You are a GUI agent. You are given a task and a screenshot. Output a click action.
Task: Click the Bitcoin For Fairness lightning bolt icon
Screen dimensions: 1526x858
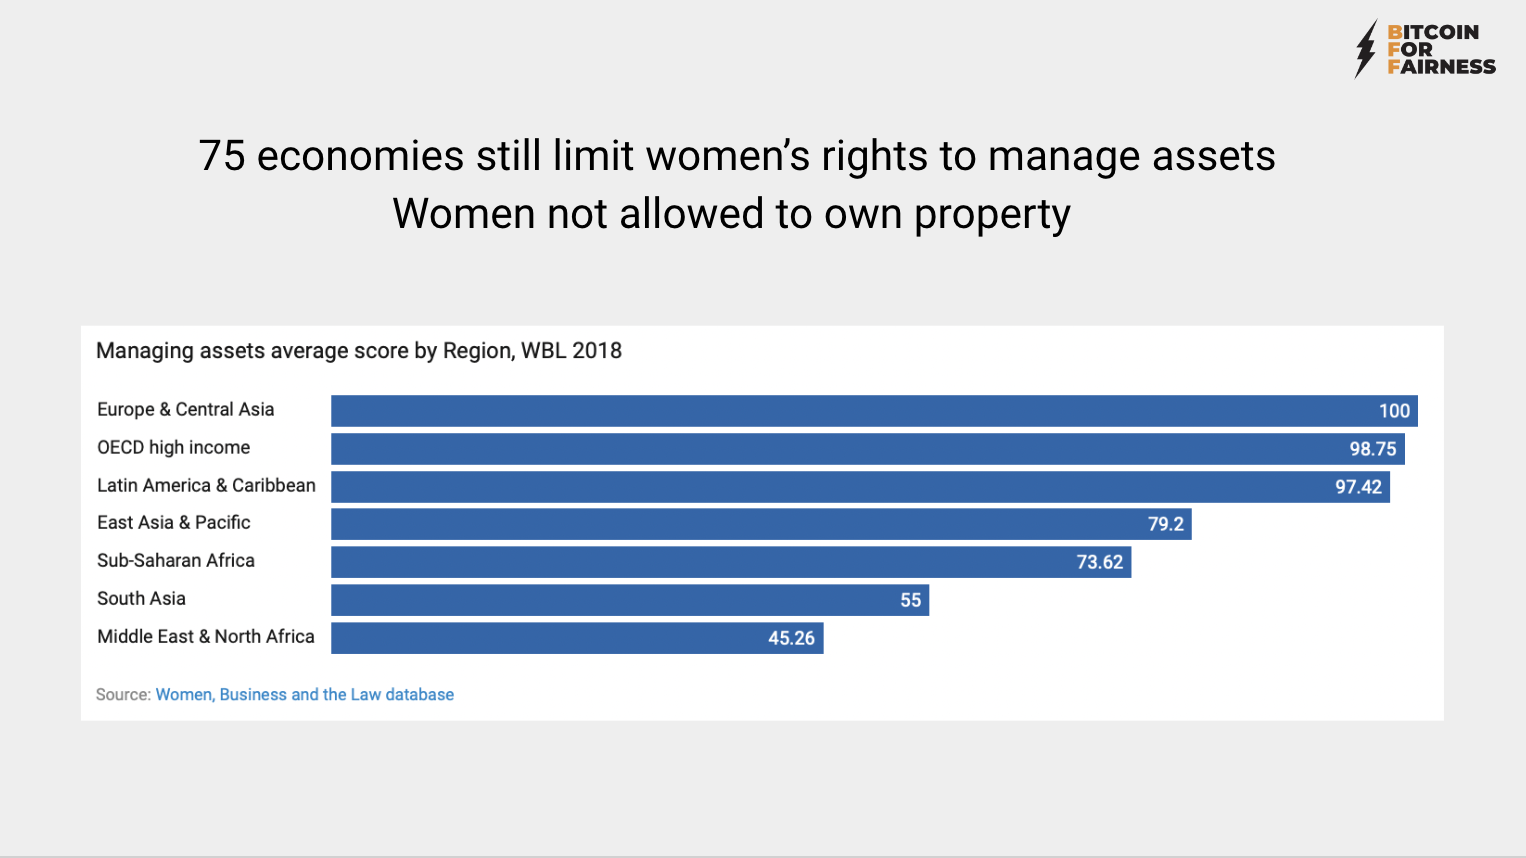coord(1365,49)
